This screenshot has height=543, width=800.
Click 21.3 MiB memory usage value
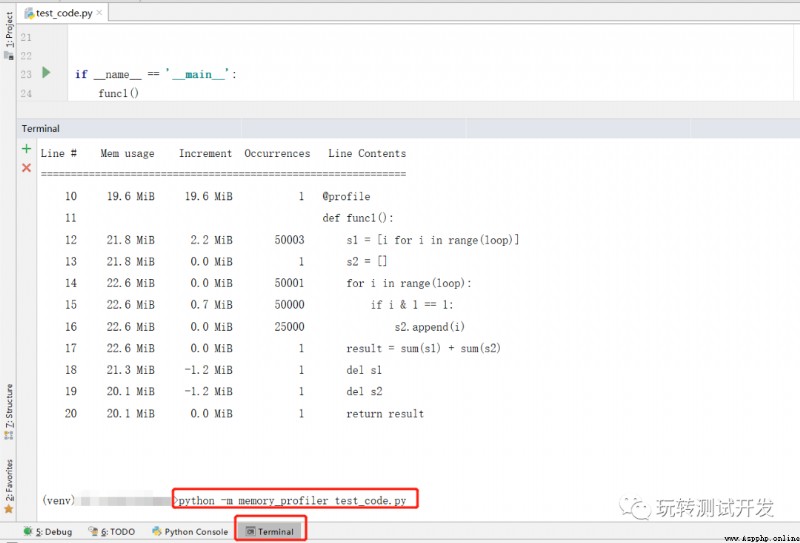pyautogui.click(x=131, y=370)
